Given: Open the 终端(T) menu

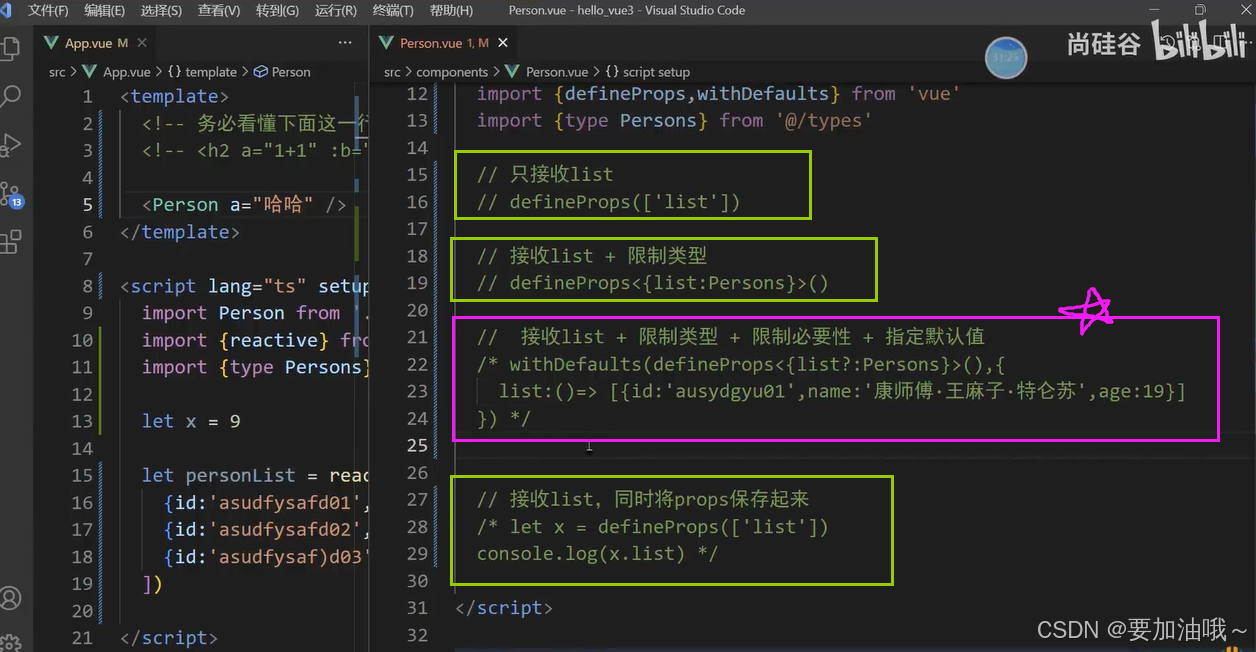Looking at the screenshot, I should point(393,10).
